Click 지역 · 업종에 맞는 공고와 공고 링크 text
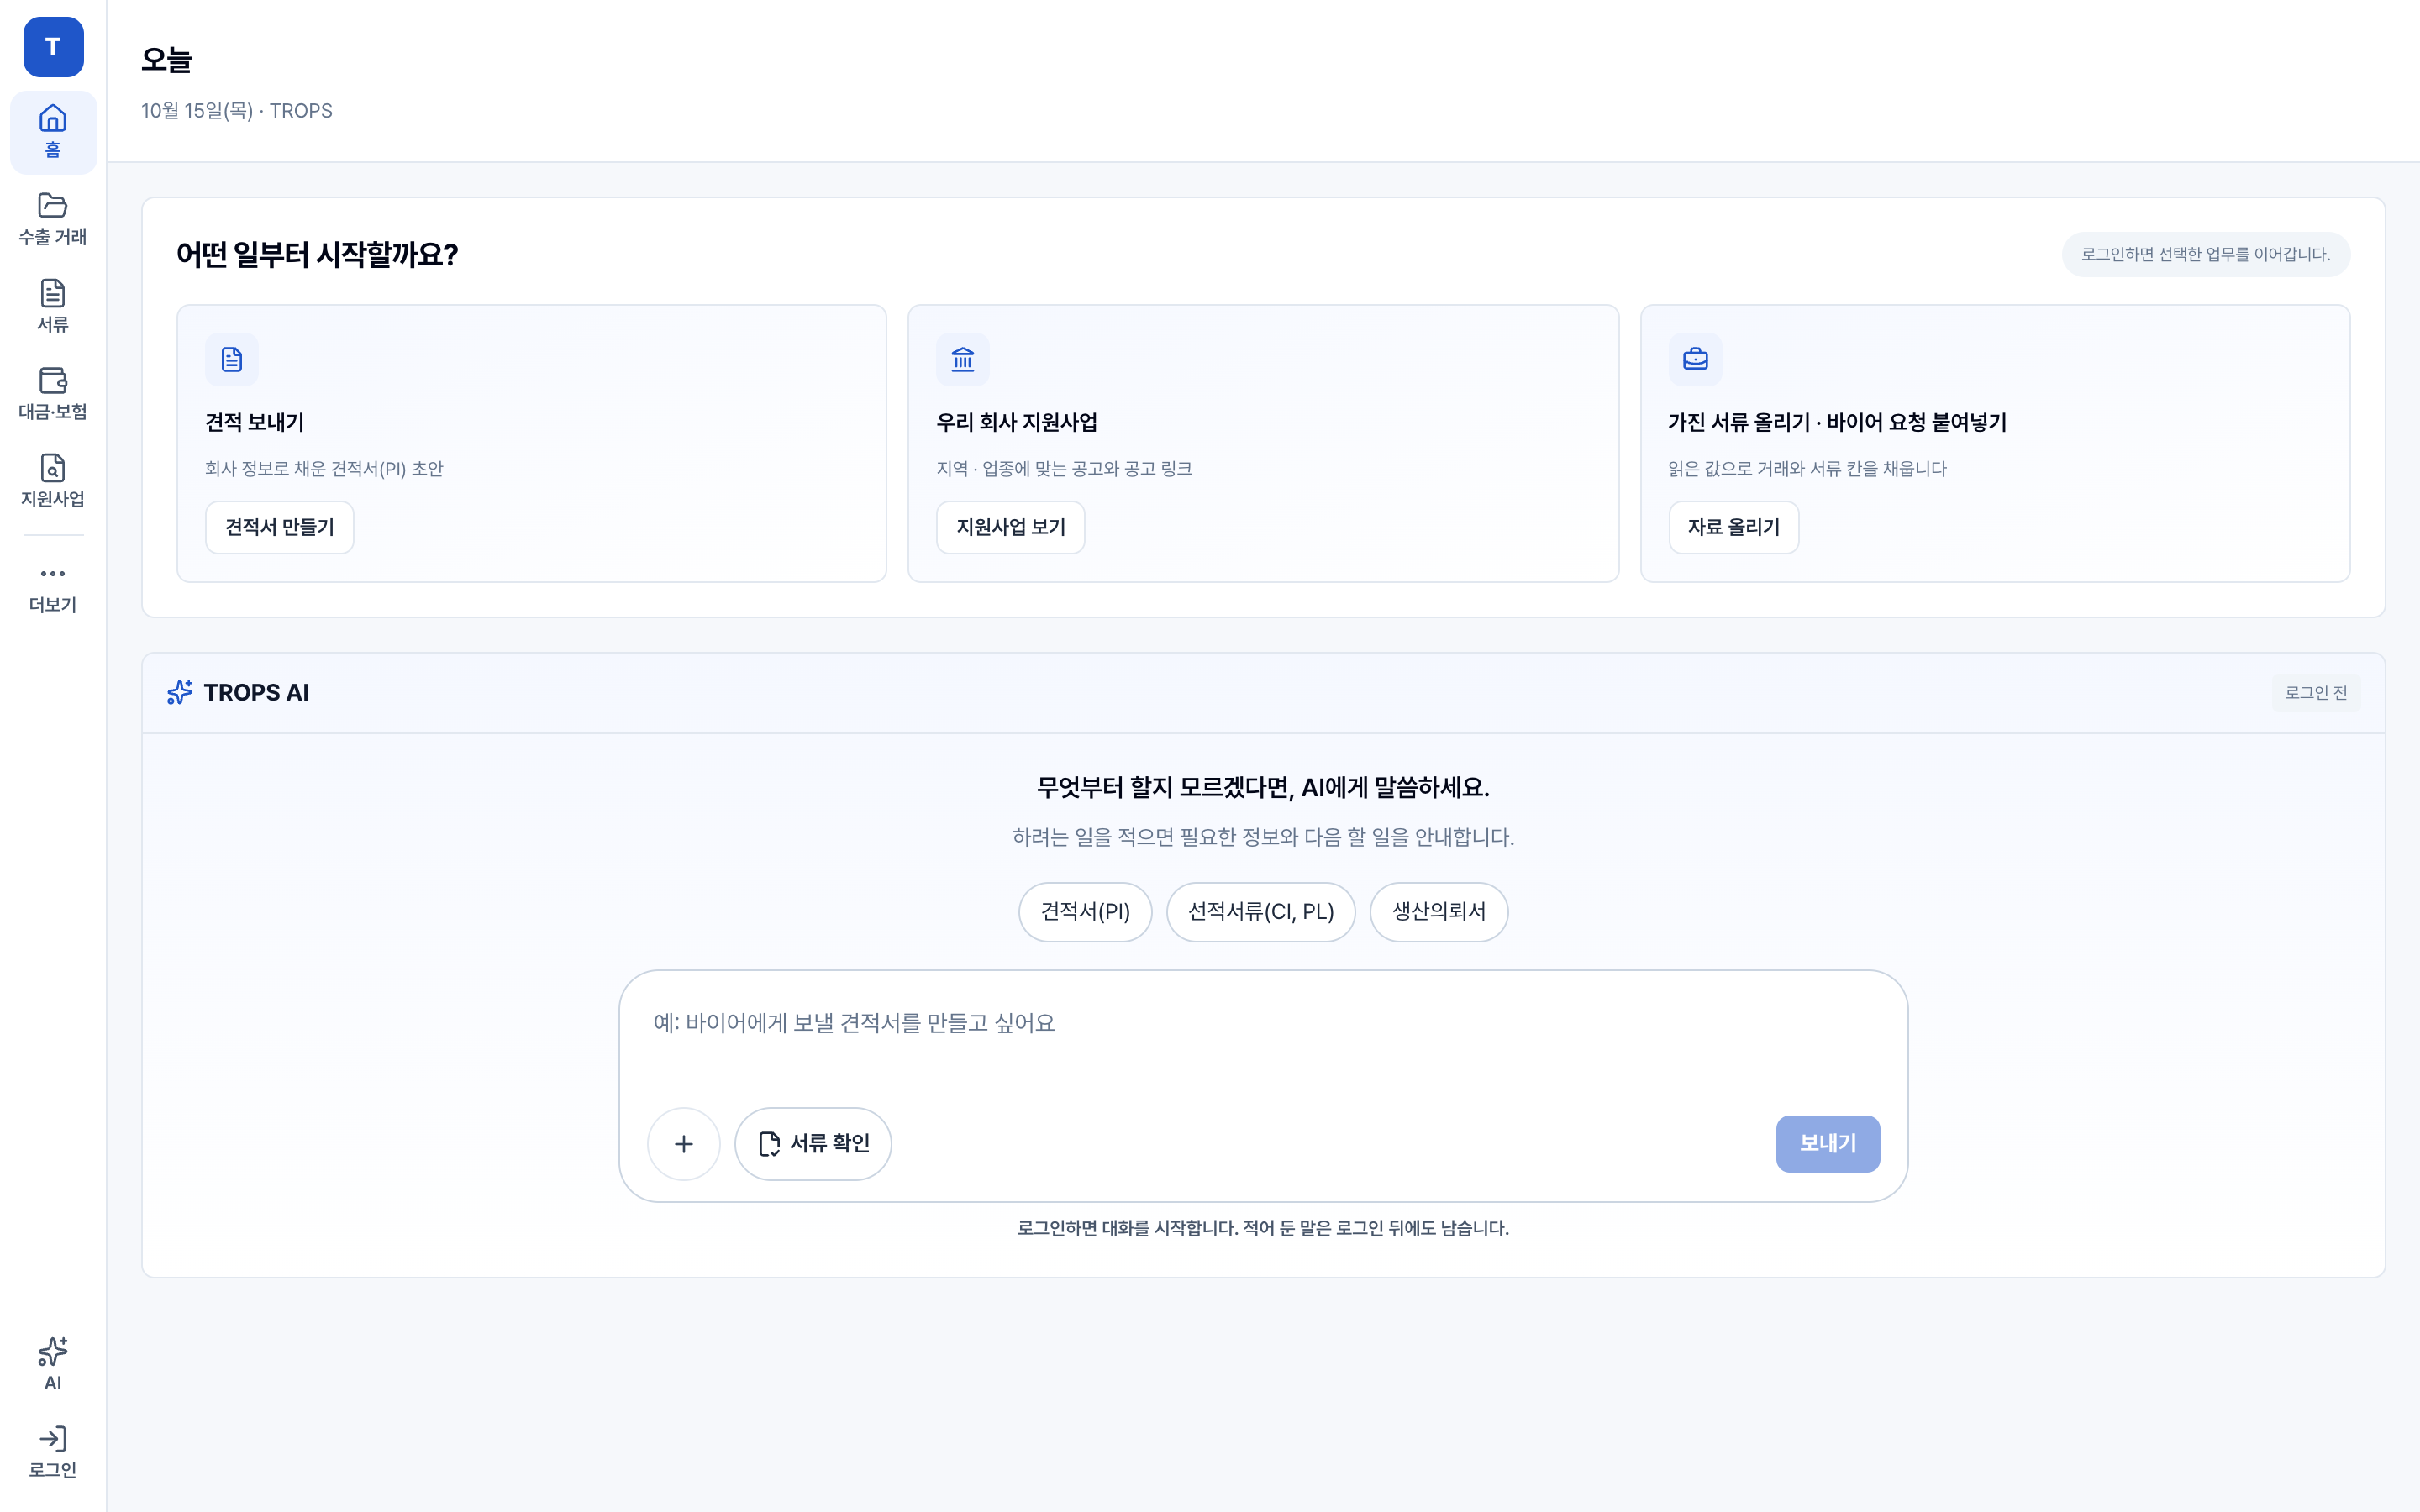 (1064, 469)
